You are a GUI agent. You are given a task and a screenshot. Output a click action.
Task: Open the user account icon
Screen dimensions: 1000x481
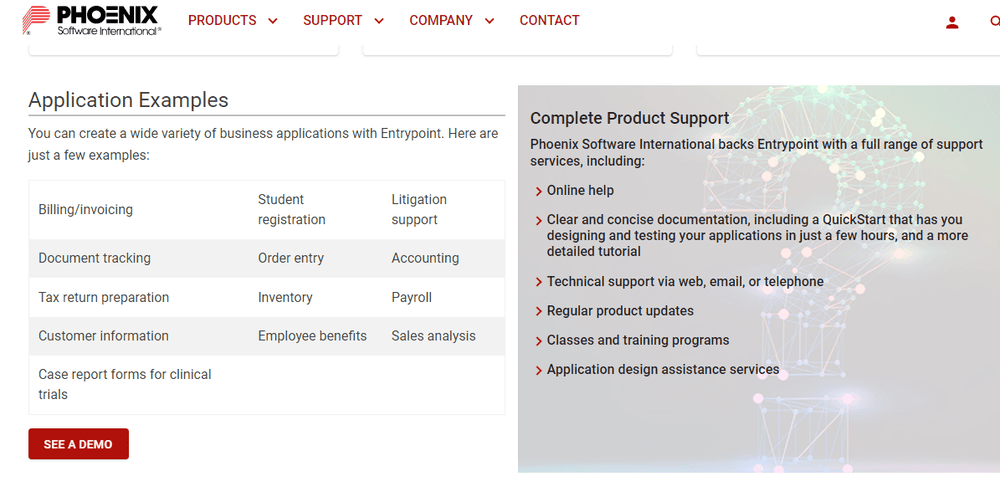(952, 23)
